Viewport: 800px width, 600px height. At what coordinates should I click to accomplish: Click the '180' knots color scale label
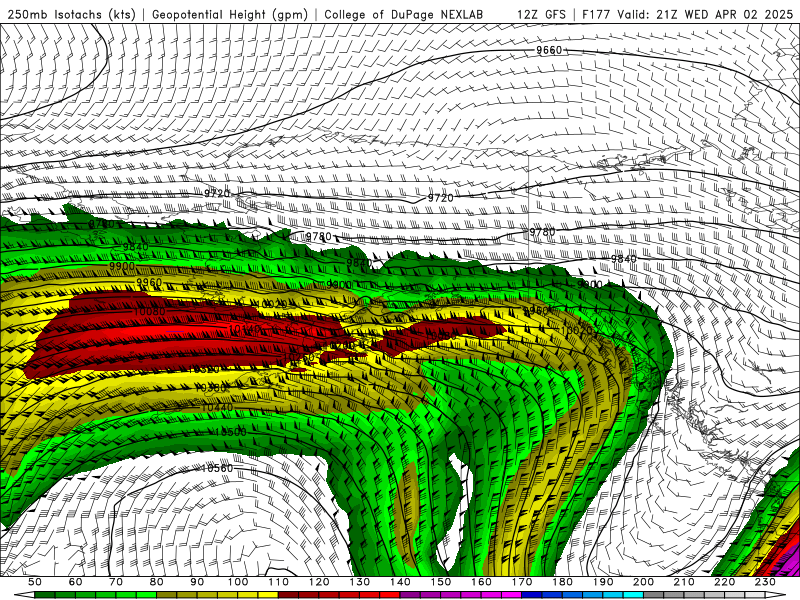562,582
